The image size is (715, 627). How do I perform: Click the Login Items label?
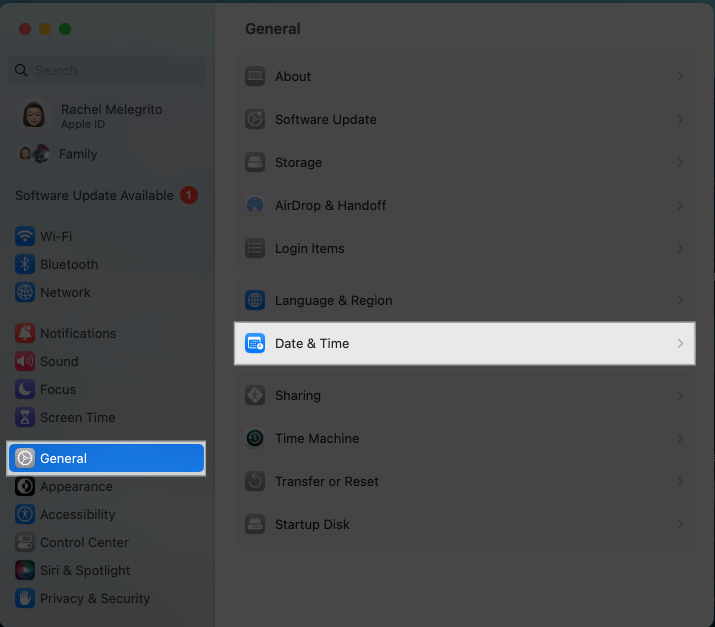coord(310,249)
